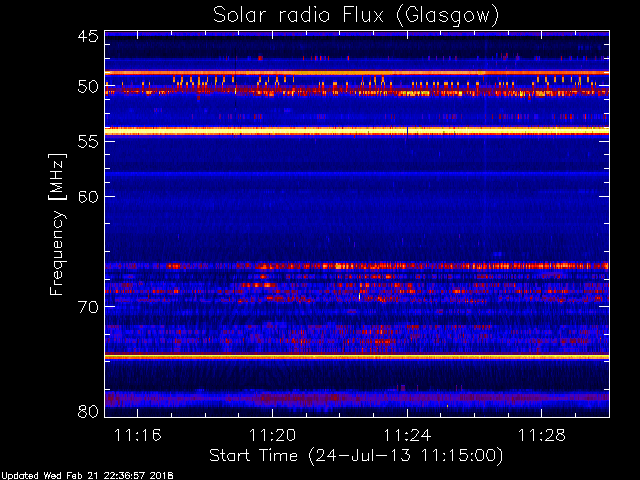640x480 pixels.
Task: Click the 60 frequency tick label
Action: (x=88, y=197)
